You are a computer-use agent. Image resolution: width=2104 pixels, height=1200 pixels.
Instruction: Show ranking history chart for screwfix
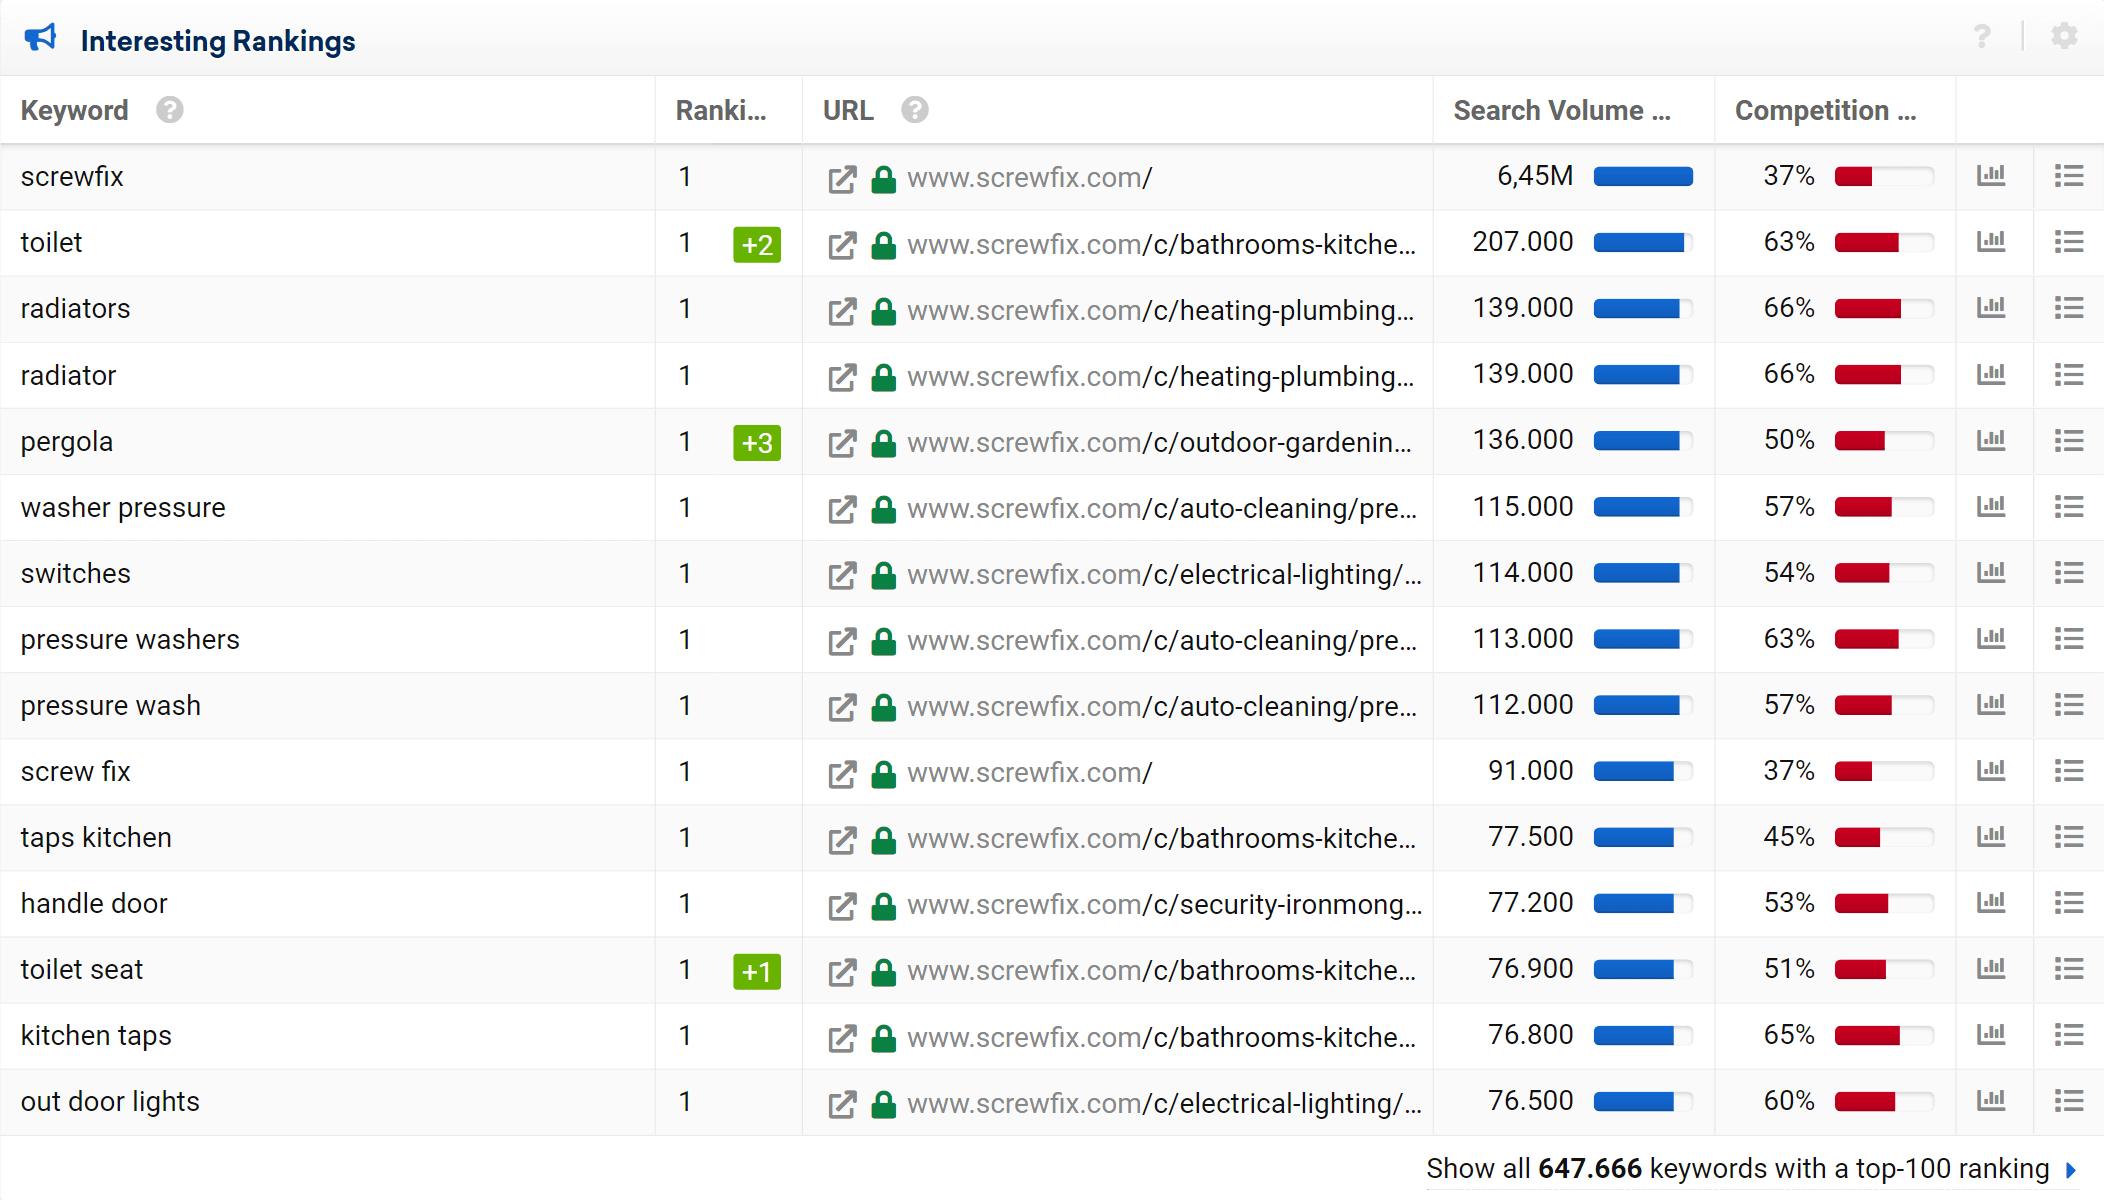pyautogui.click(x=1991, y=176)
